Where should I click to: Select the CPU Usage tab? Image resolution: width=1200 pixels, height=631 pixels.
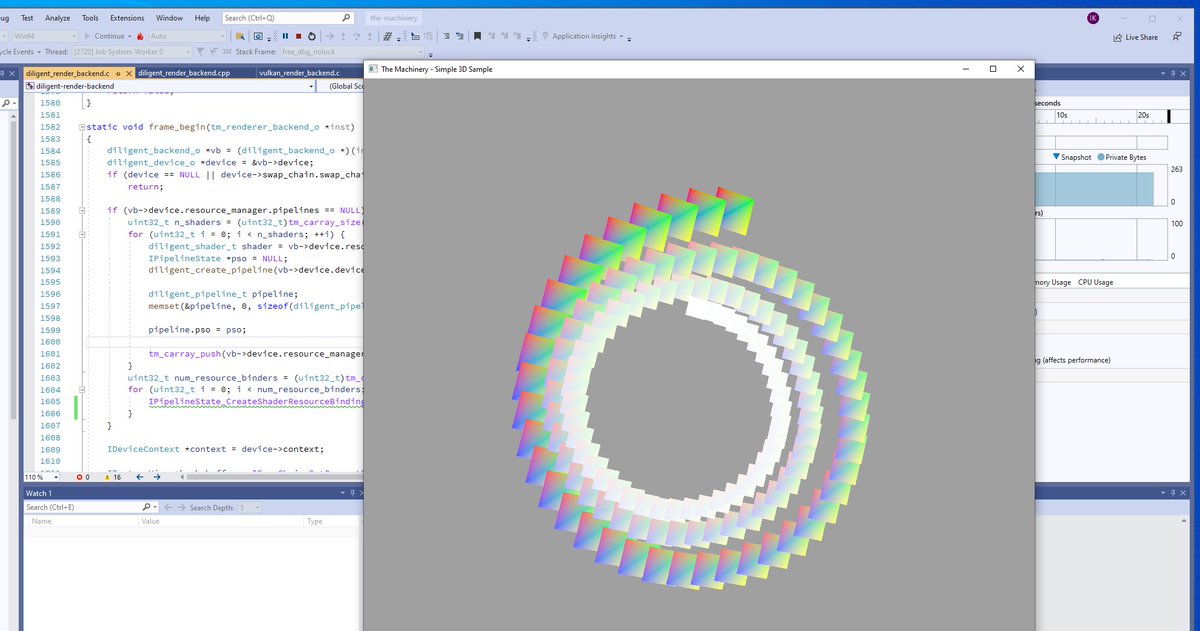[1096, 282]
